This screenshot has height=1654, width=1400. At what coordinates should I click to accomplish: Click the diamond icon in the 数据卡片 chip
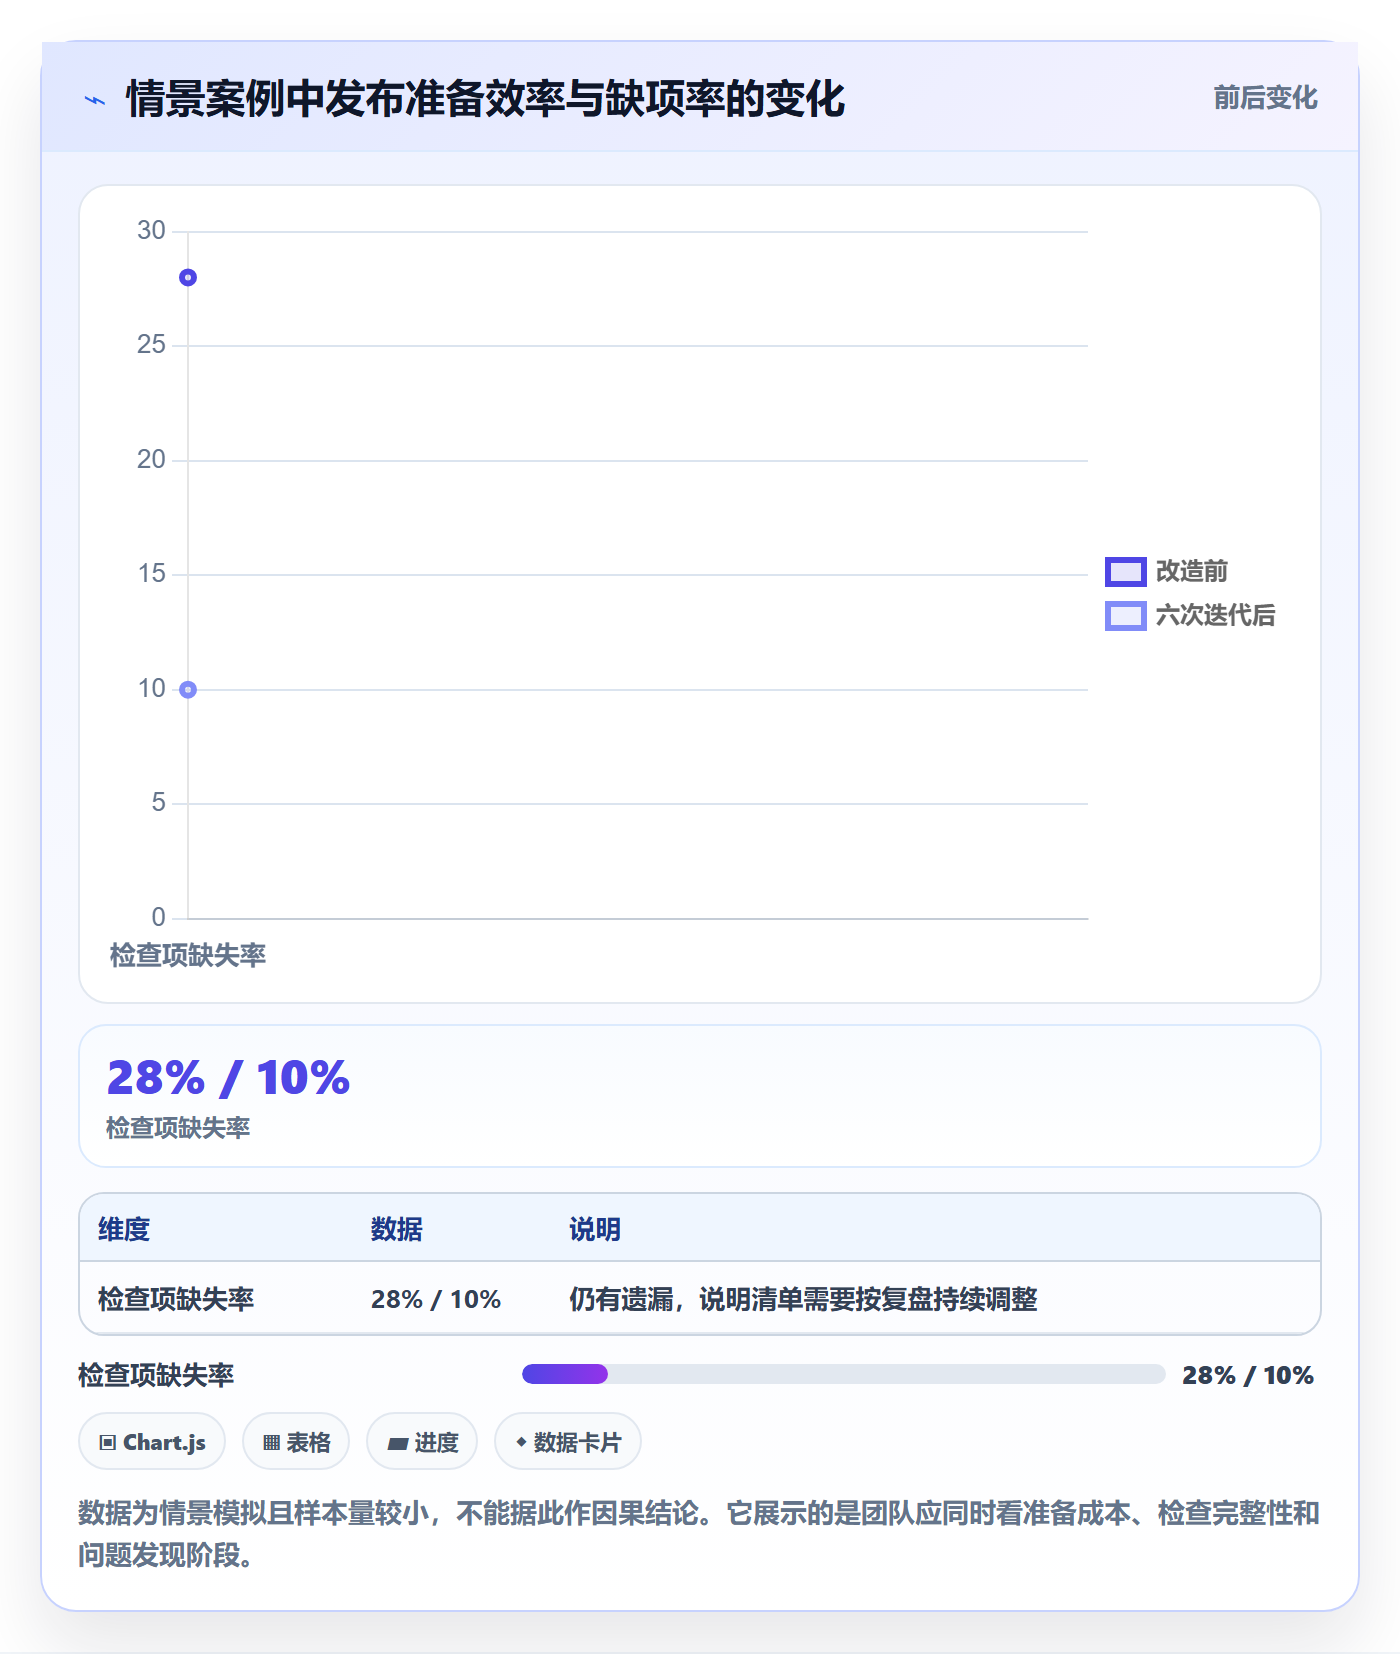click(x=521, y=1442)
